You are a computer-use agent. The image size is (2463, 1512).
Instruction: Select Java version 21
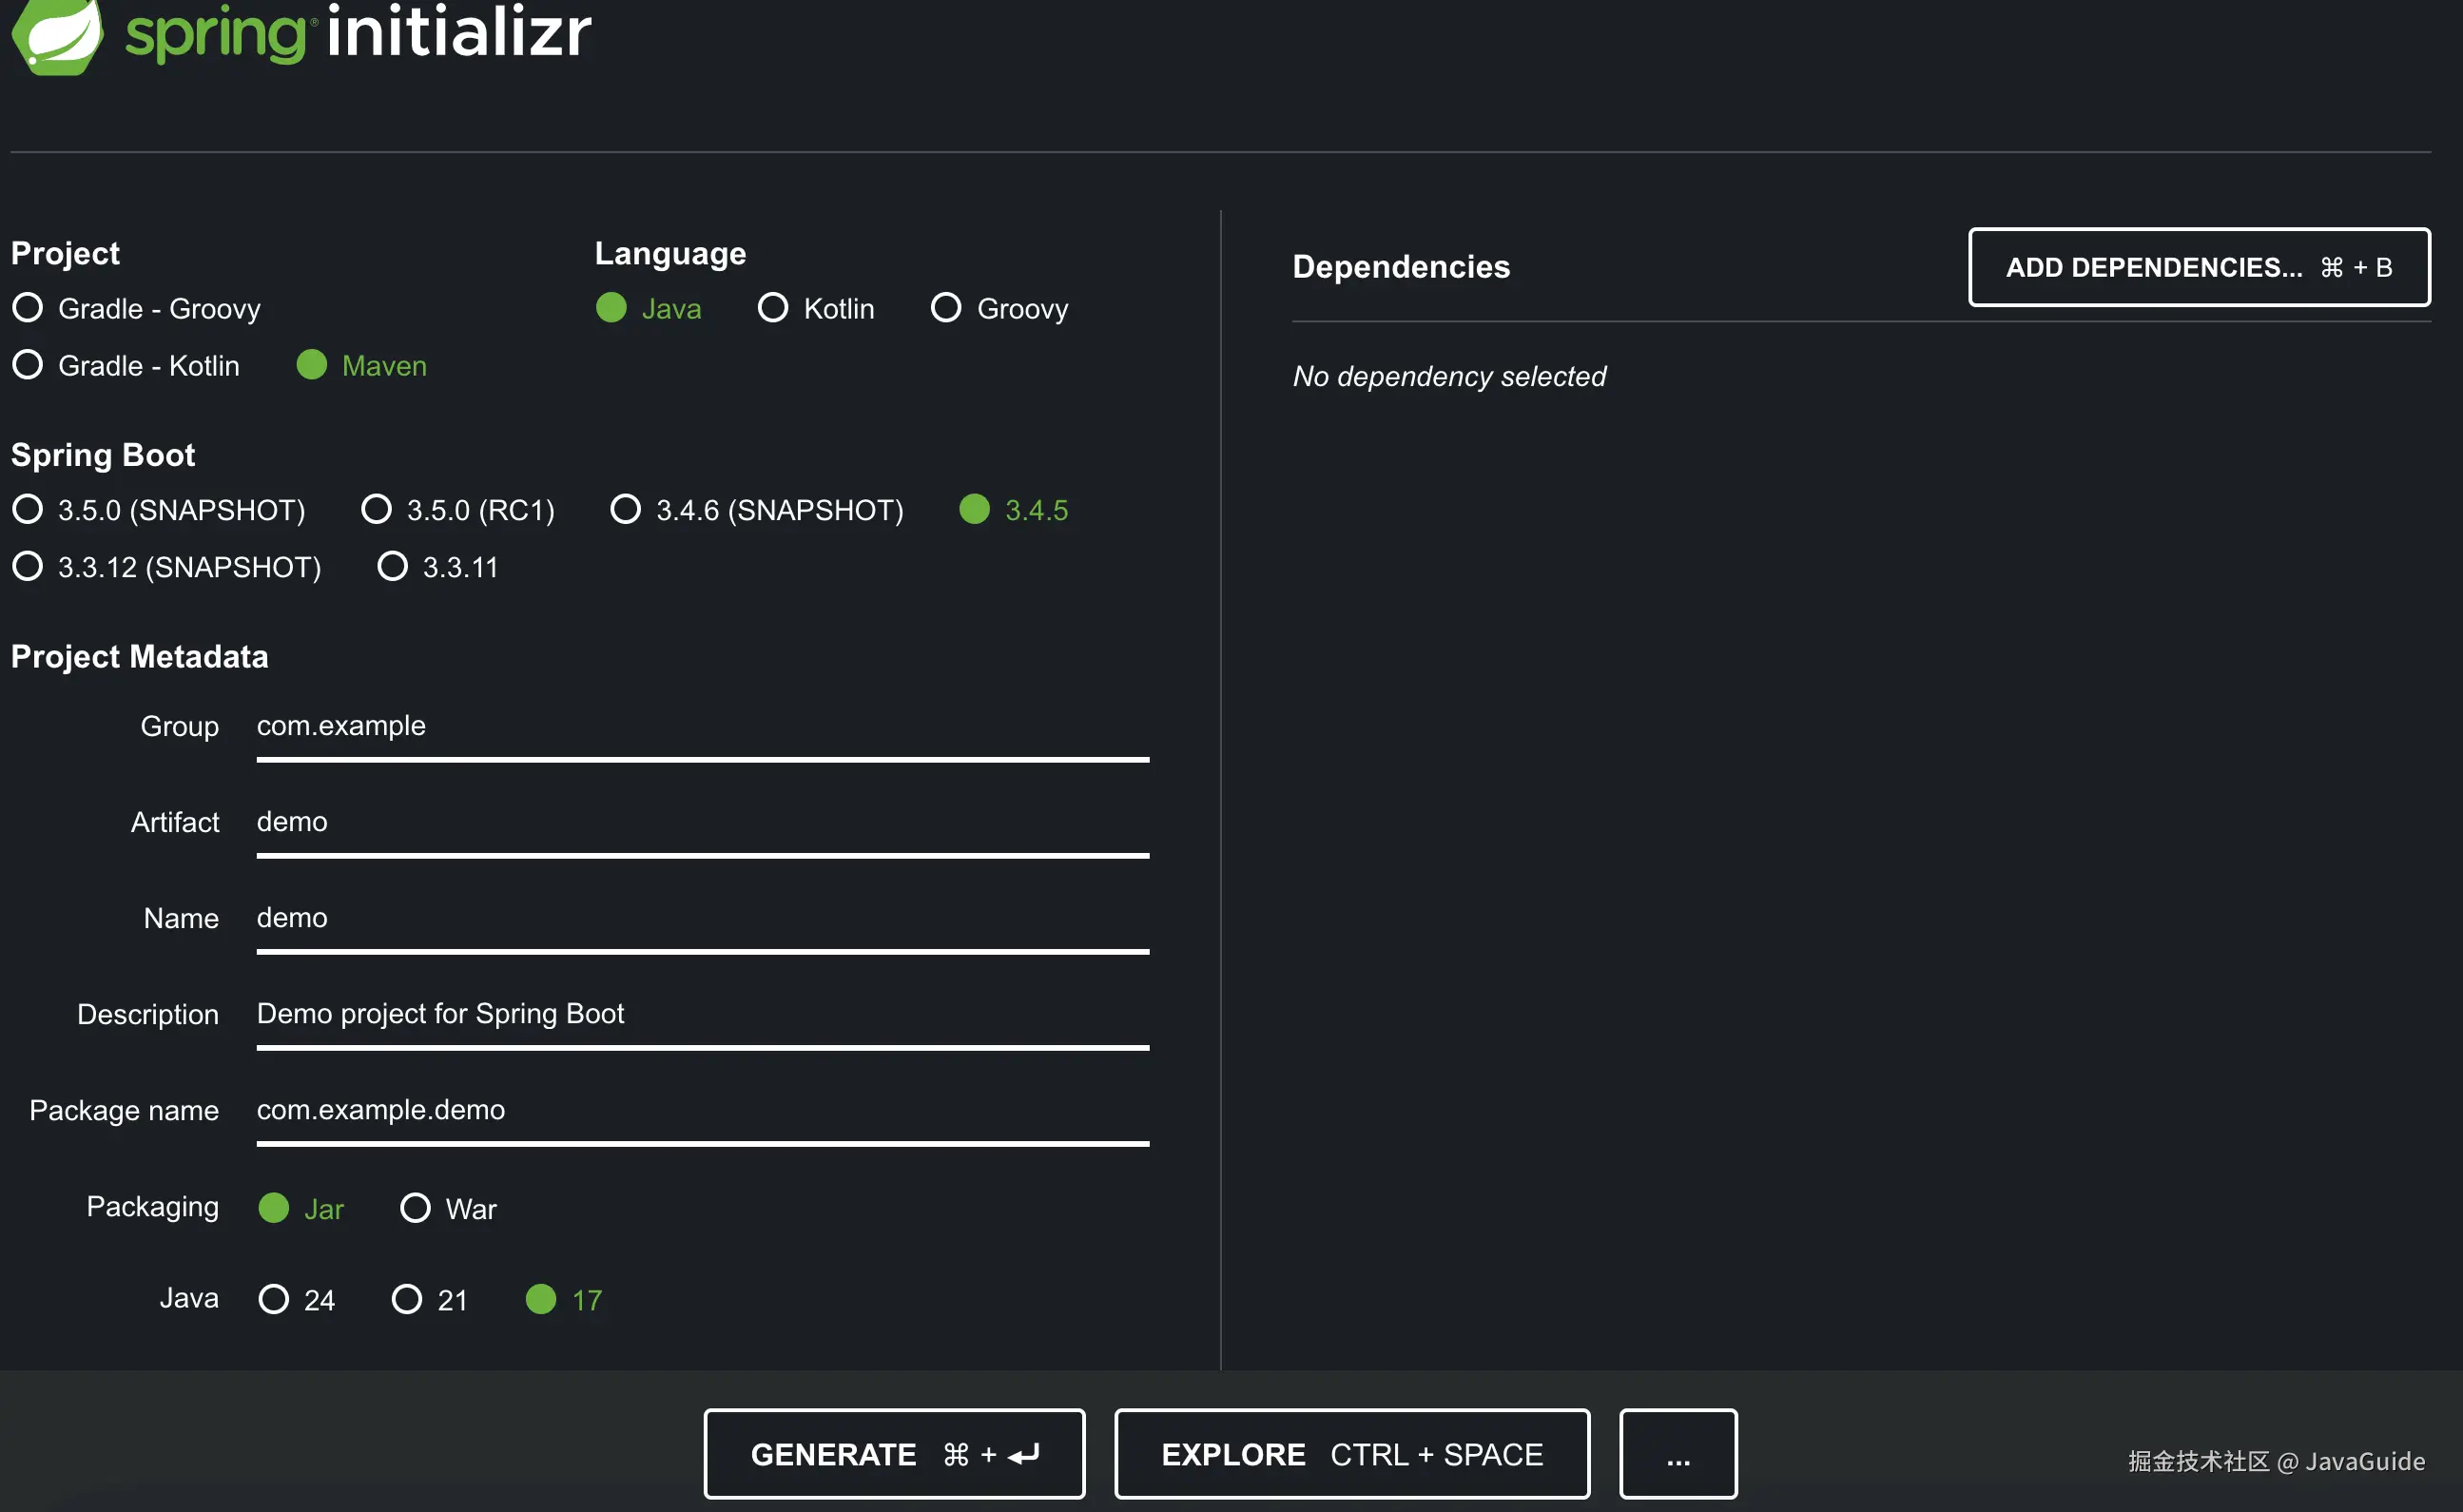coord(407,1300)
